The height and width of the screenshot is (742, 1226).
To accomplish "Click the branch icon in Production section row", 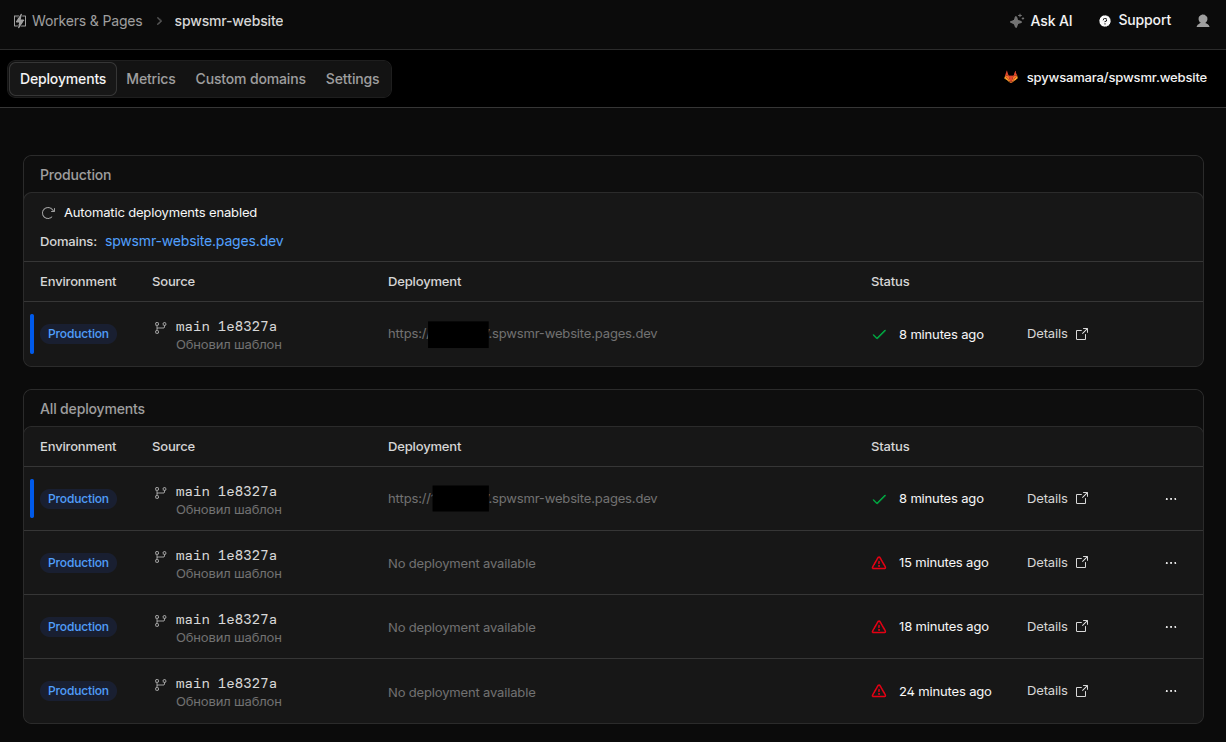I will [160, 327].
